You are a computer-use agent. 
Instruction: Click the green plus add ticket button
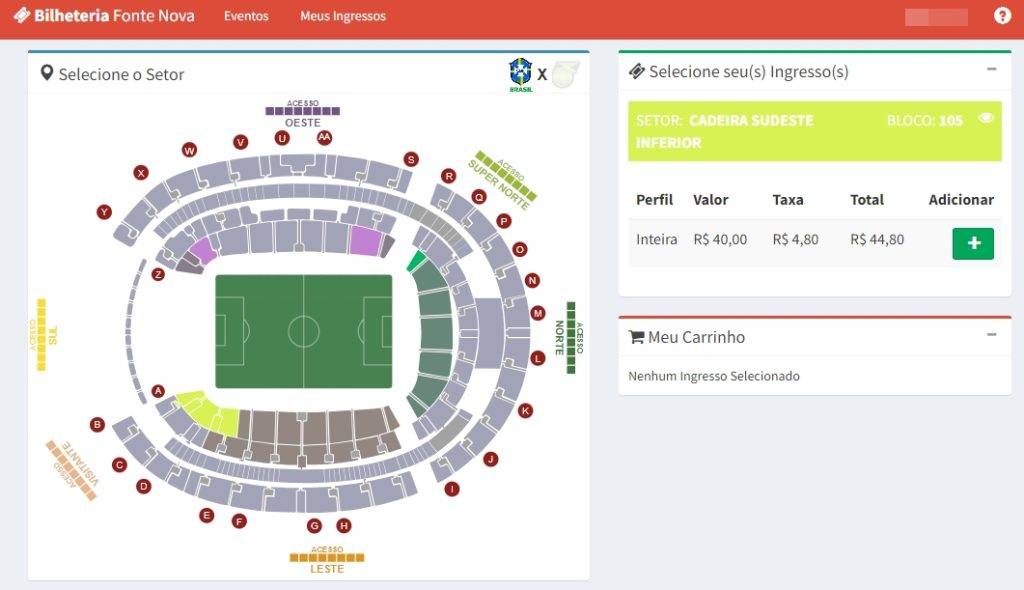click(972, 243)
